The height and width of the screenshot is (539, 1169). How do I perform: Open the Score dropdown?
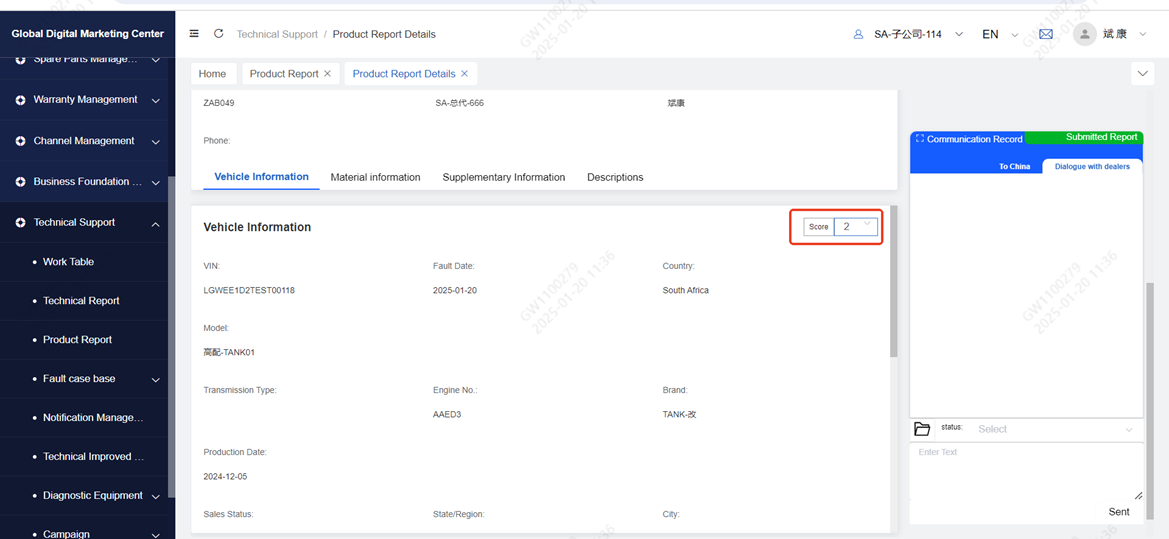point(856,227)
